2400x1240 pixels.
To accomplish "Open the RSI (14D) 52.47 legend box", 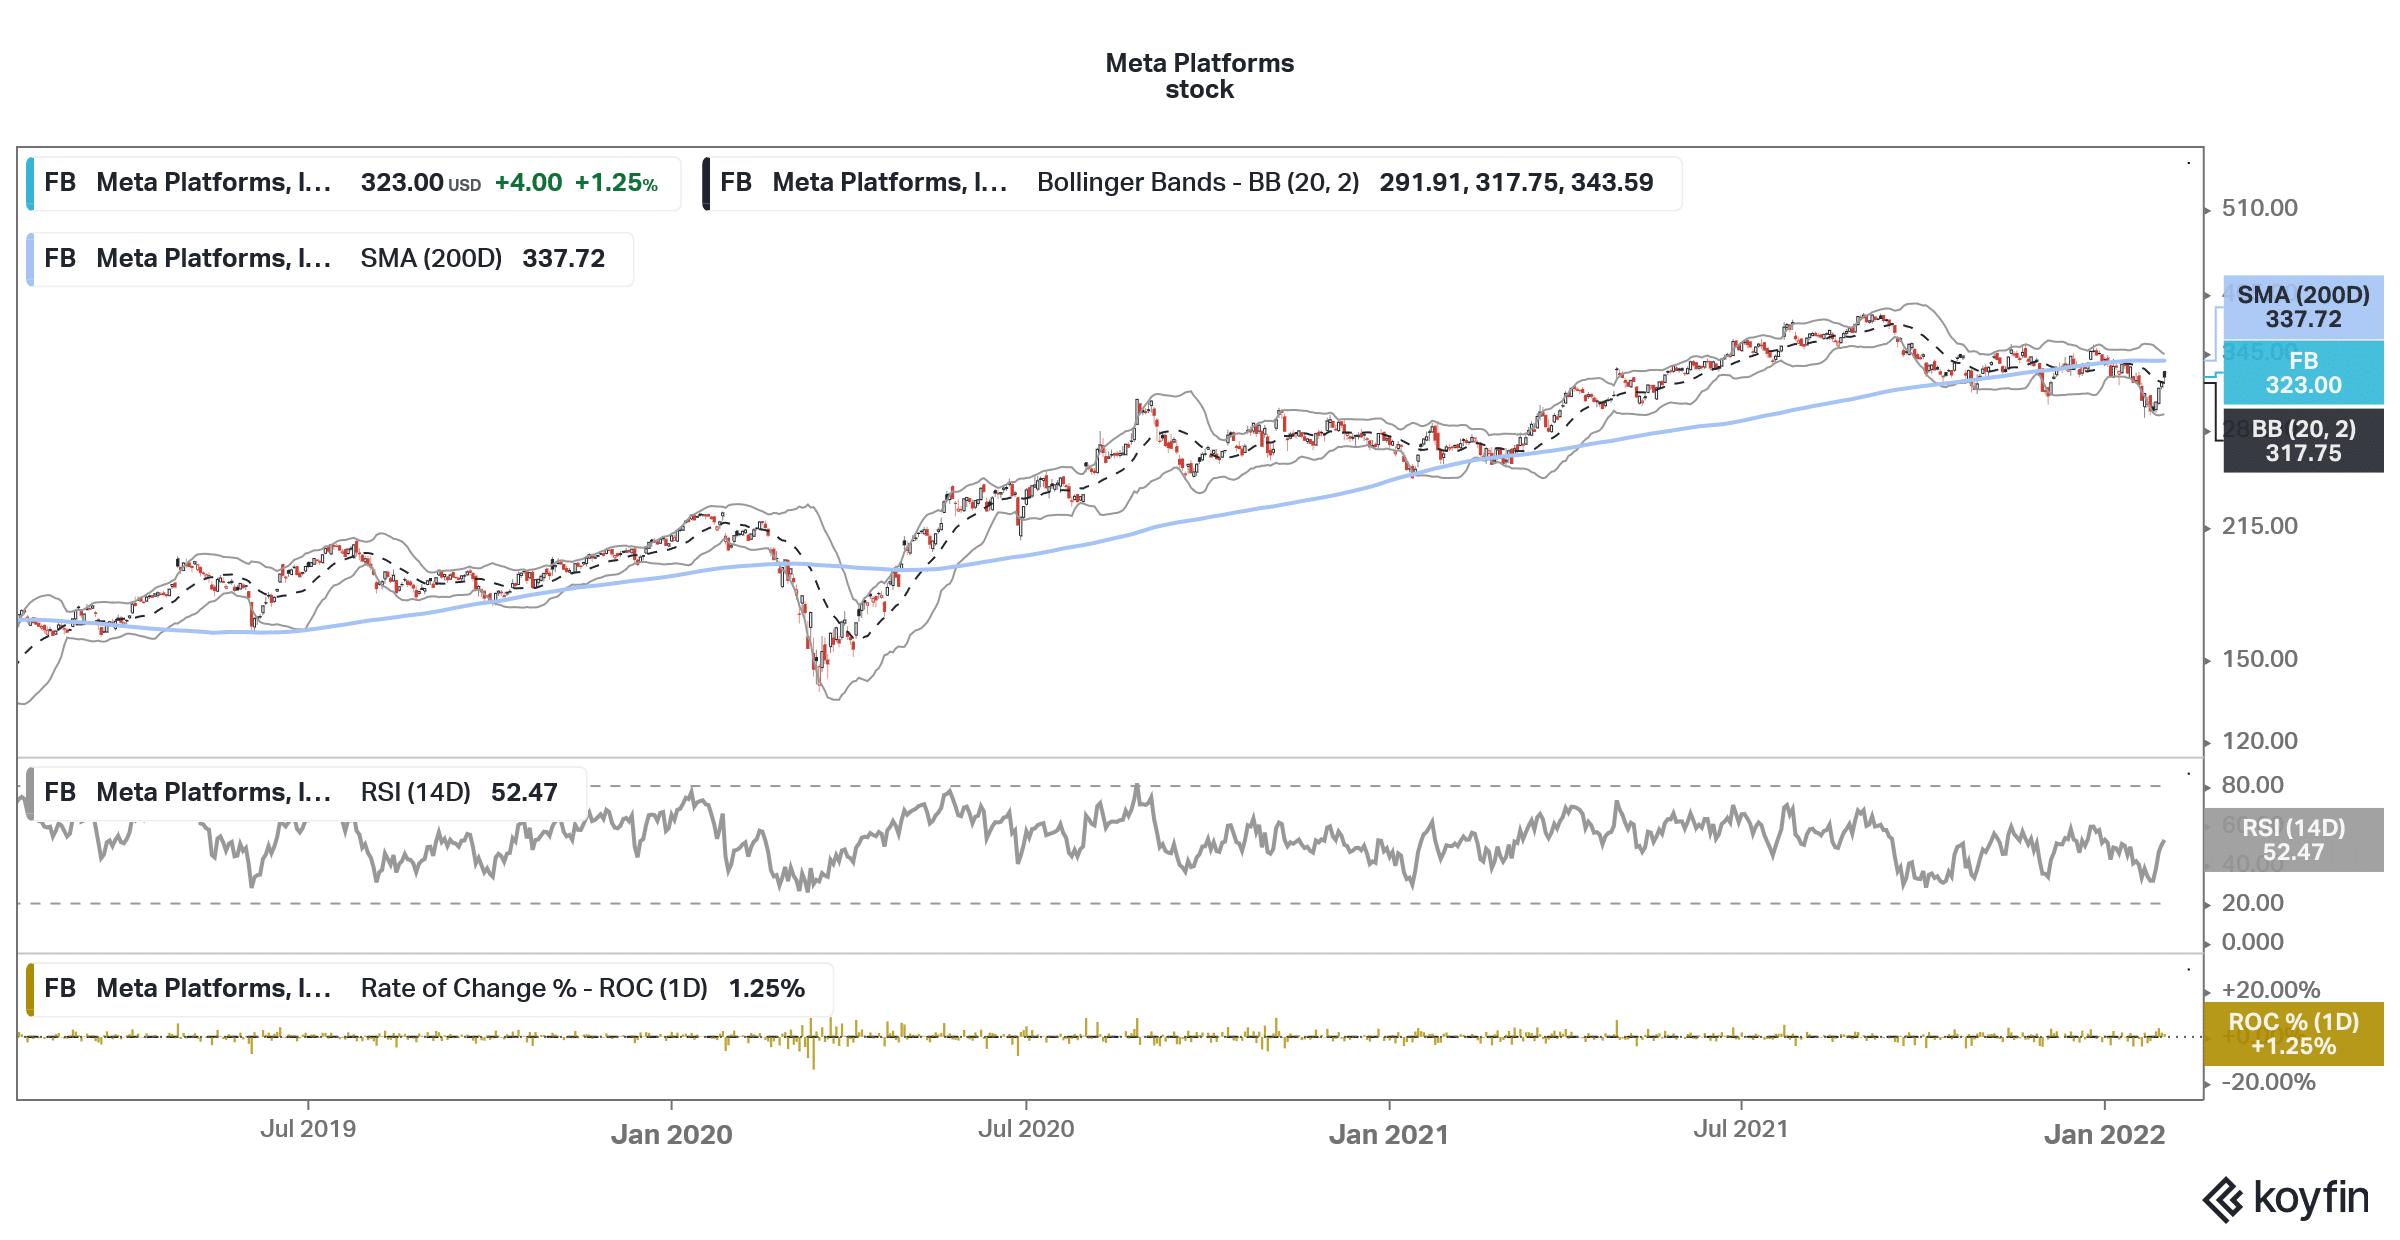I will [x=306, y=793].
